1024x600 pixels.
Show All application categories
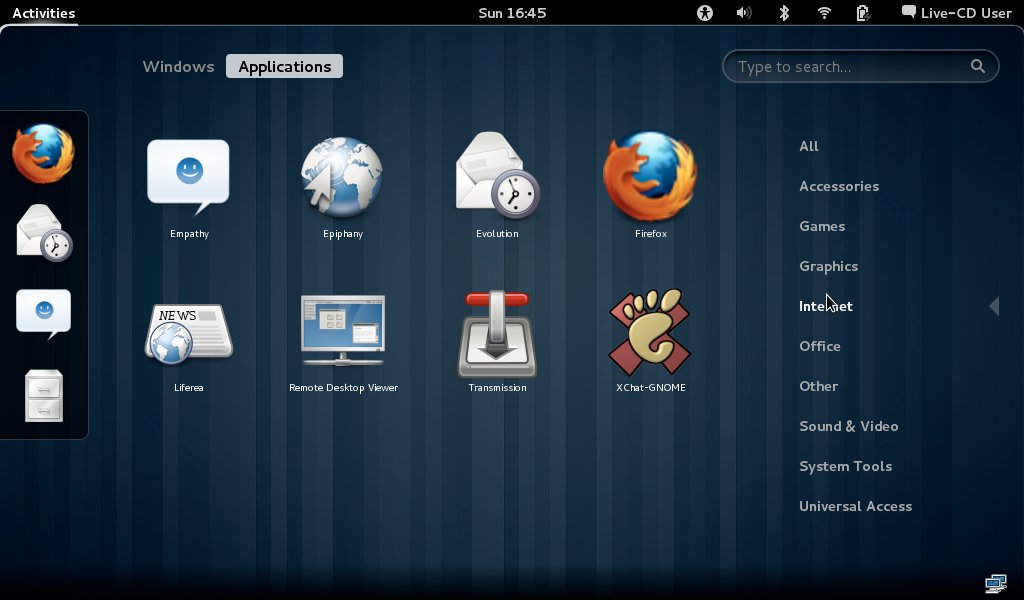click(809, 146)
